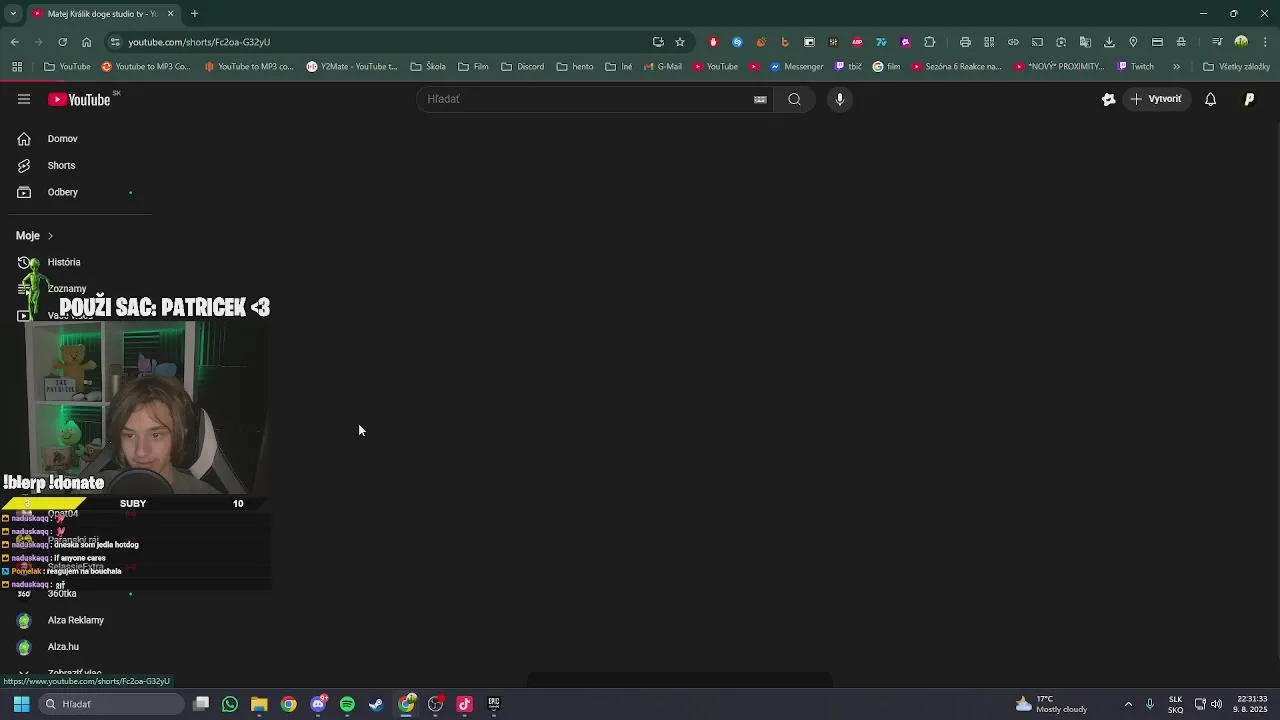Click the YouTube logo

point(80,99)
